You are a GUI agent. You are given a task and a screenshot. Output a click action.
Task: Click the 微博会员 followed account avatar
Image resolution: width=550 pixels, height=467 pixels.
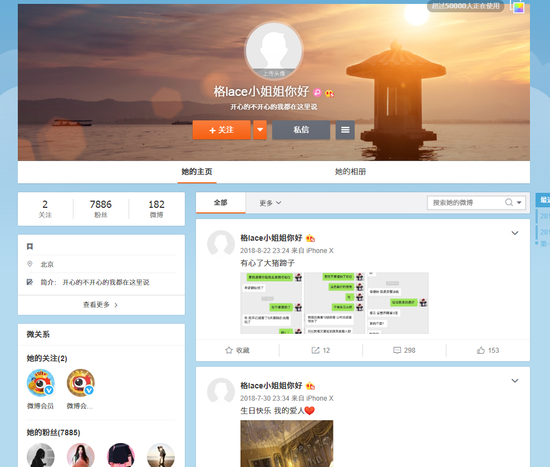pyautogui.click(x=41, y=383)
